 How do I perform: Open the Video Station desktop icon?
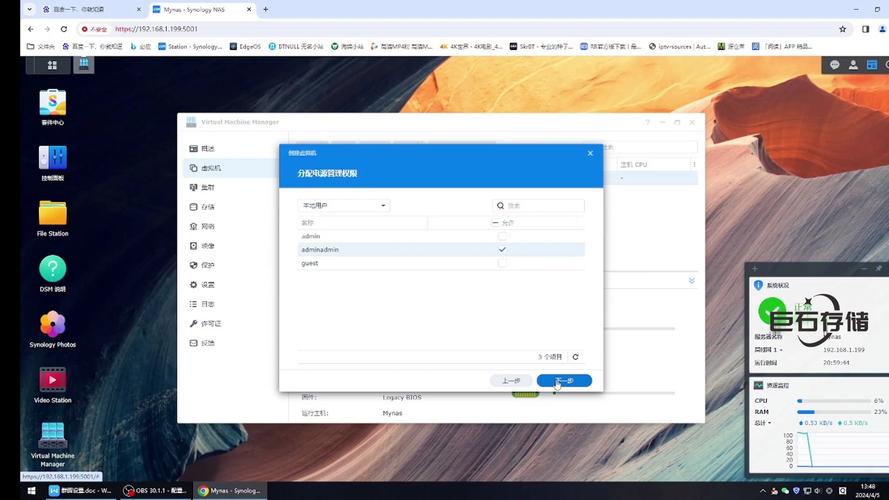click(52, 380)
